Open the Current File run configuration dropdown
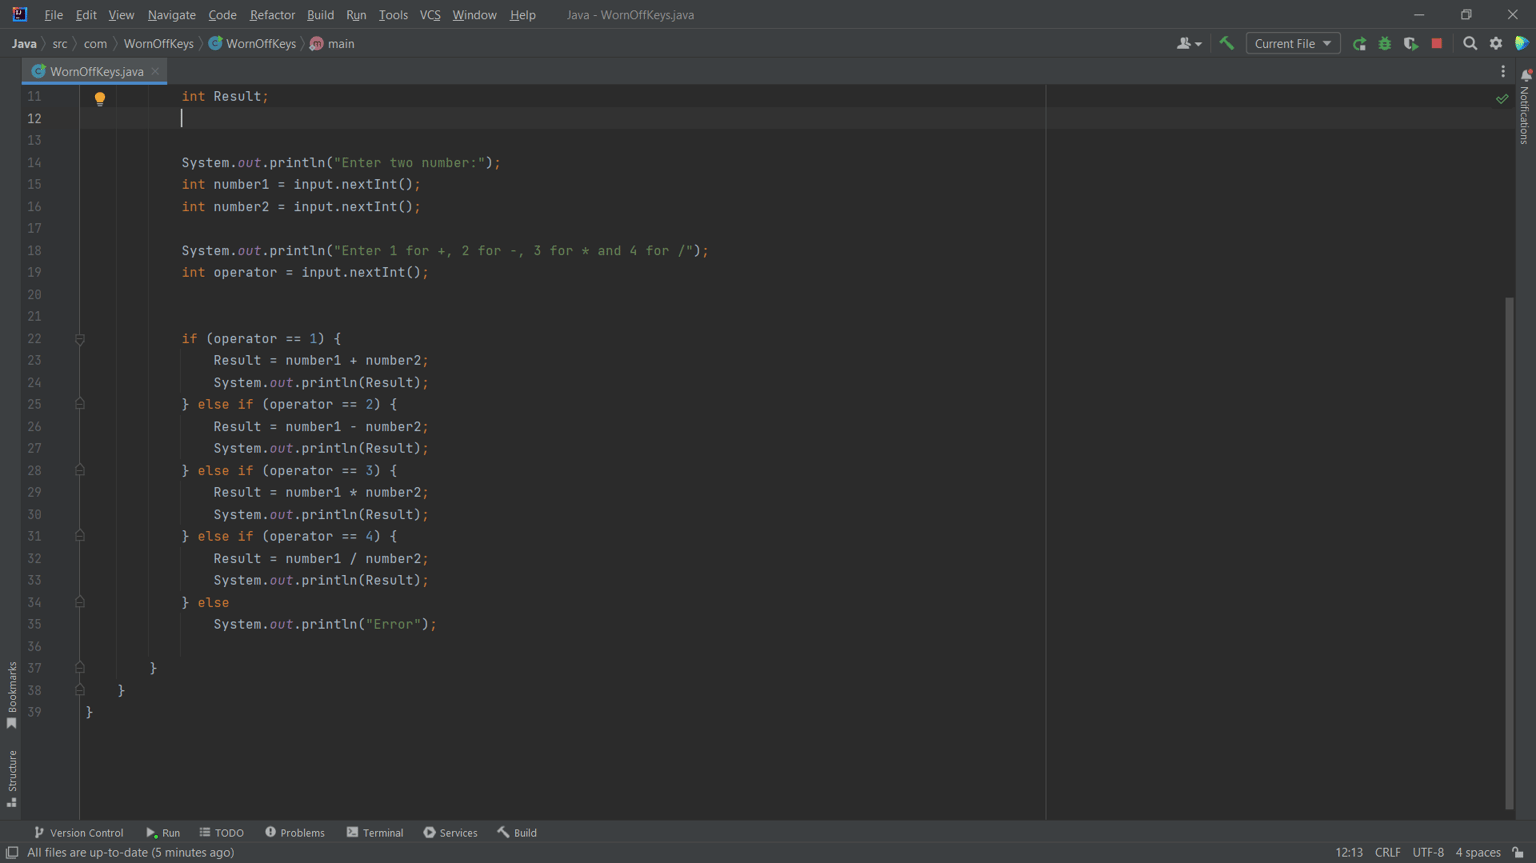This screenshot has height=863, width=1536. click(1292, 43)
